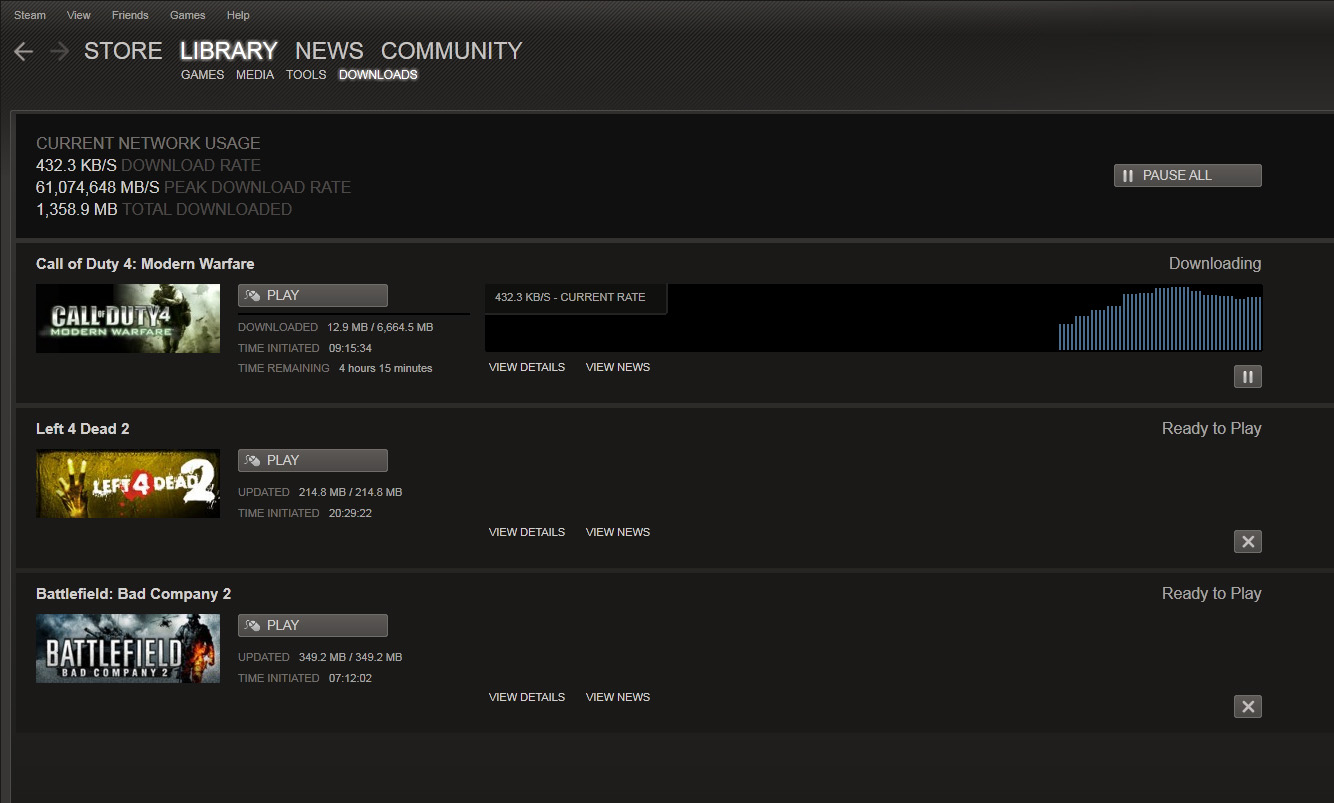
Task: Select the MEDIA sub-tab
Action: pos(255,75)
